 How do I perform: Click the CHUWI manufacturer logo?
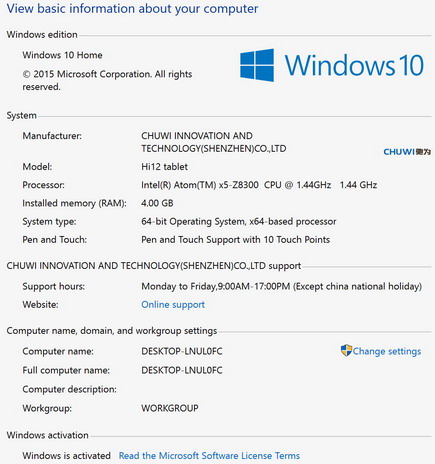coord(407,152)
